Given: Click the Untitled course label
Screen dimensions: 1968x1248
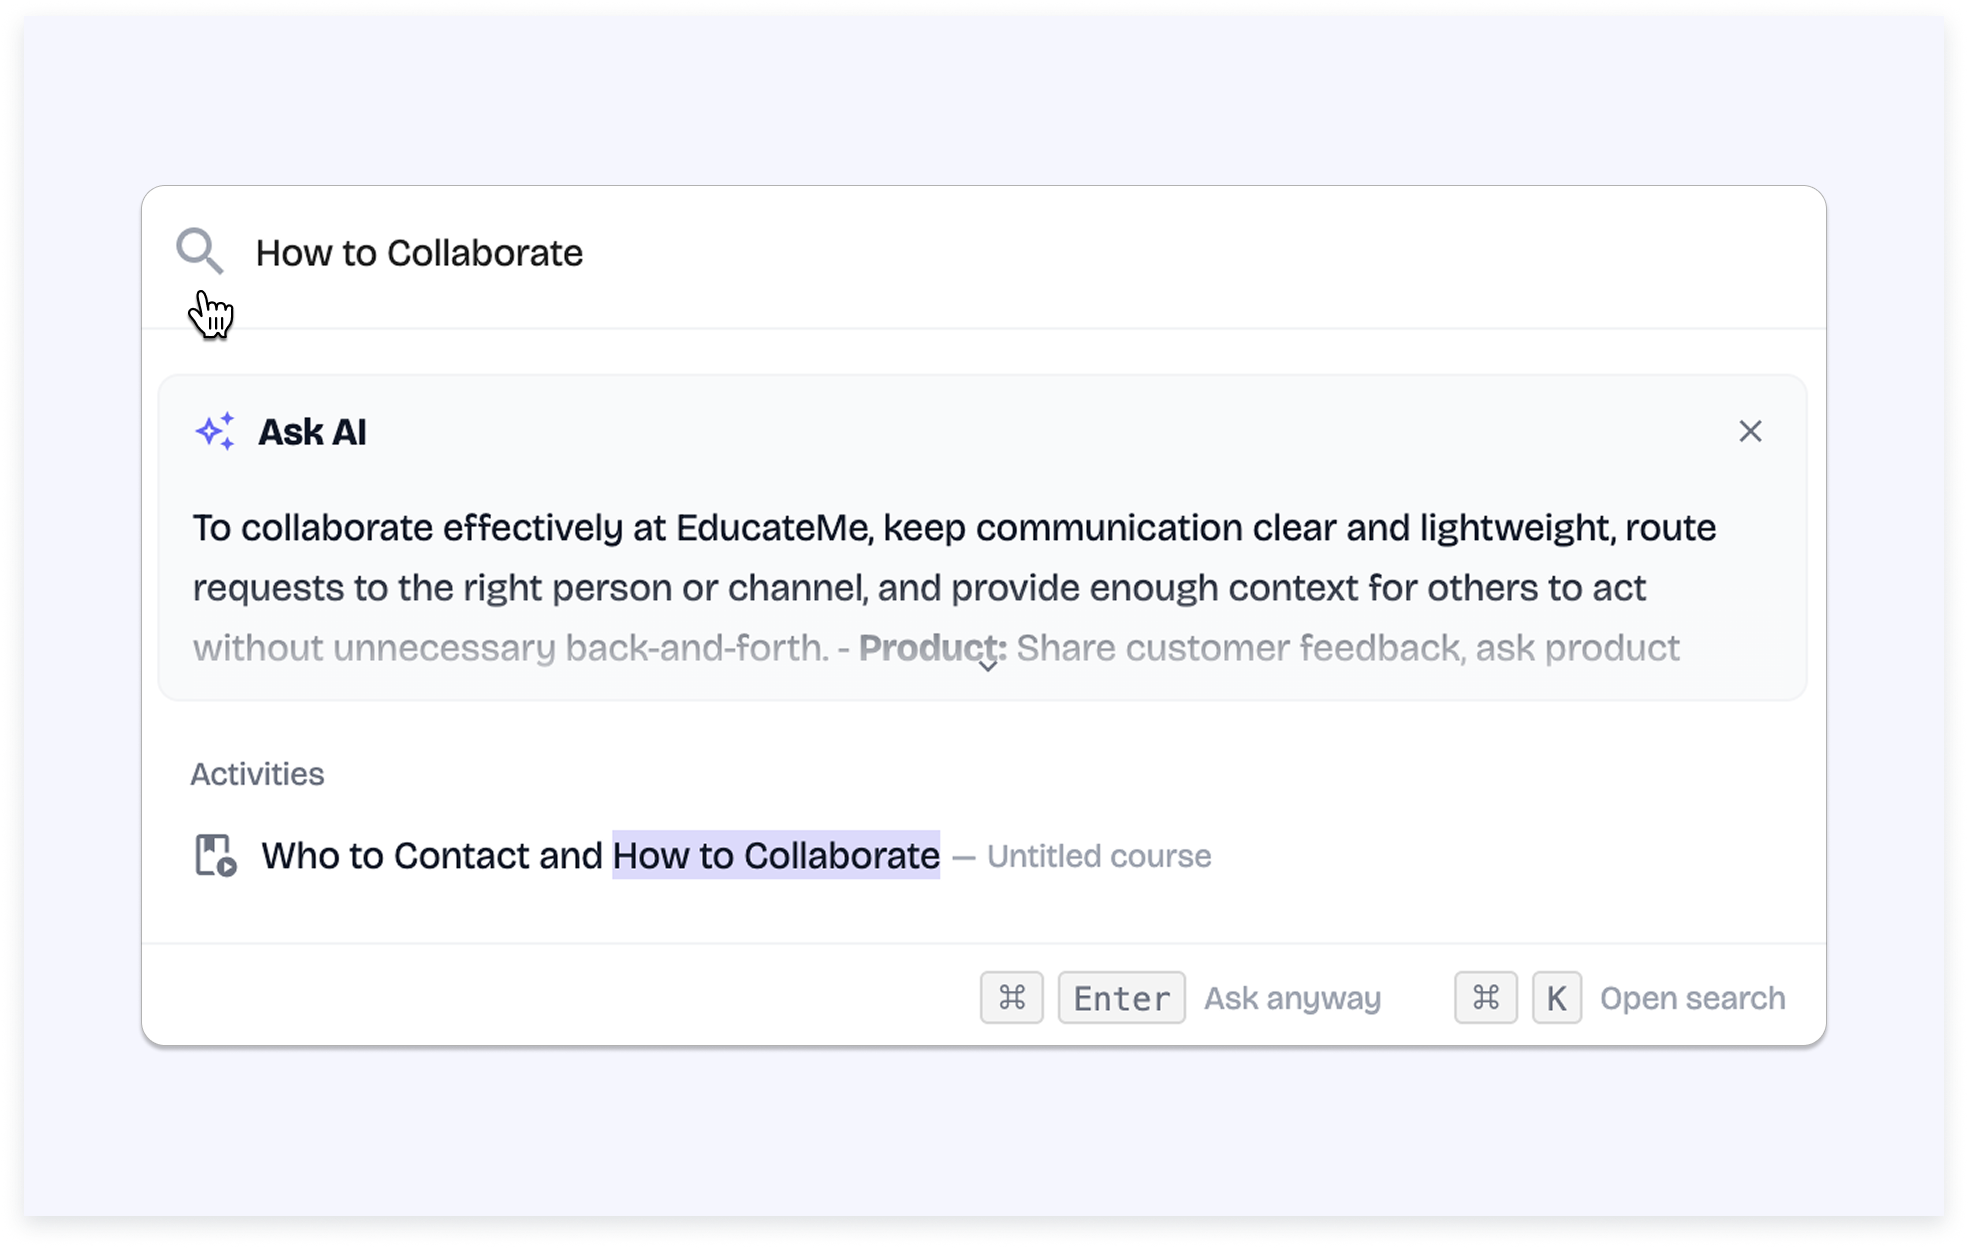Looking at the screenshot, I should [1099, 856].
